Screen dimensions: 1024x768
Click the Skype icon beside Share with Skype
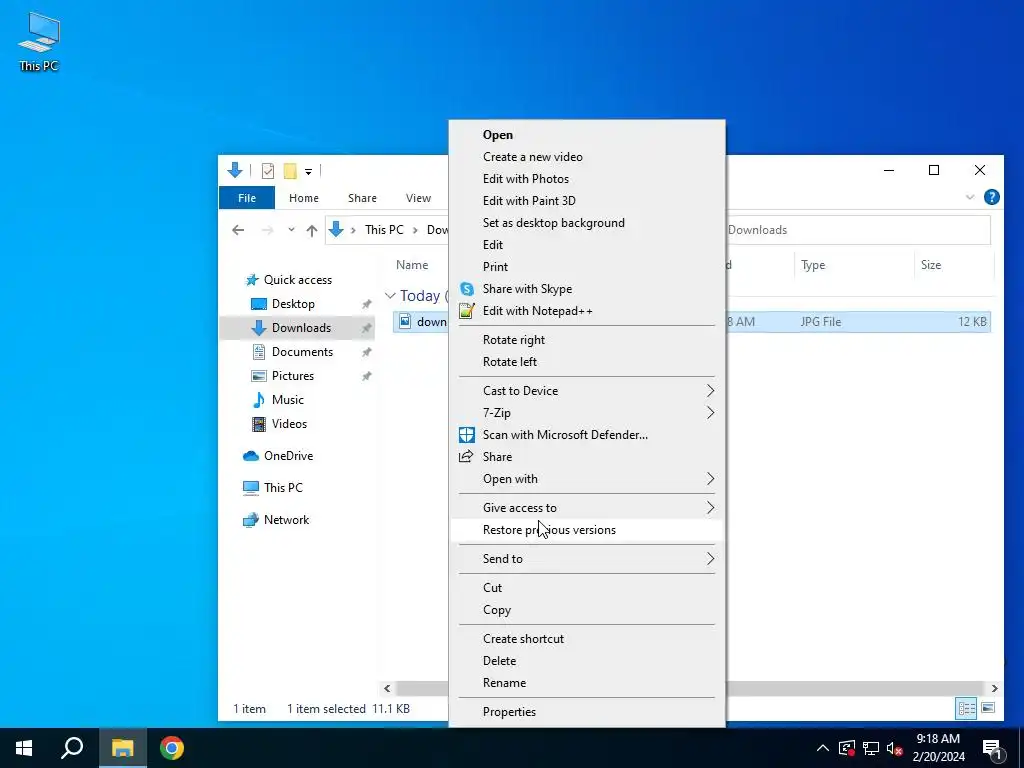tap(466, 289)
